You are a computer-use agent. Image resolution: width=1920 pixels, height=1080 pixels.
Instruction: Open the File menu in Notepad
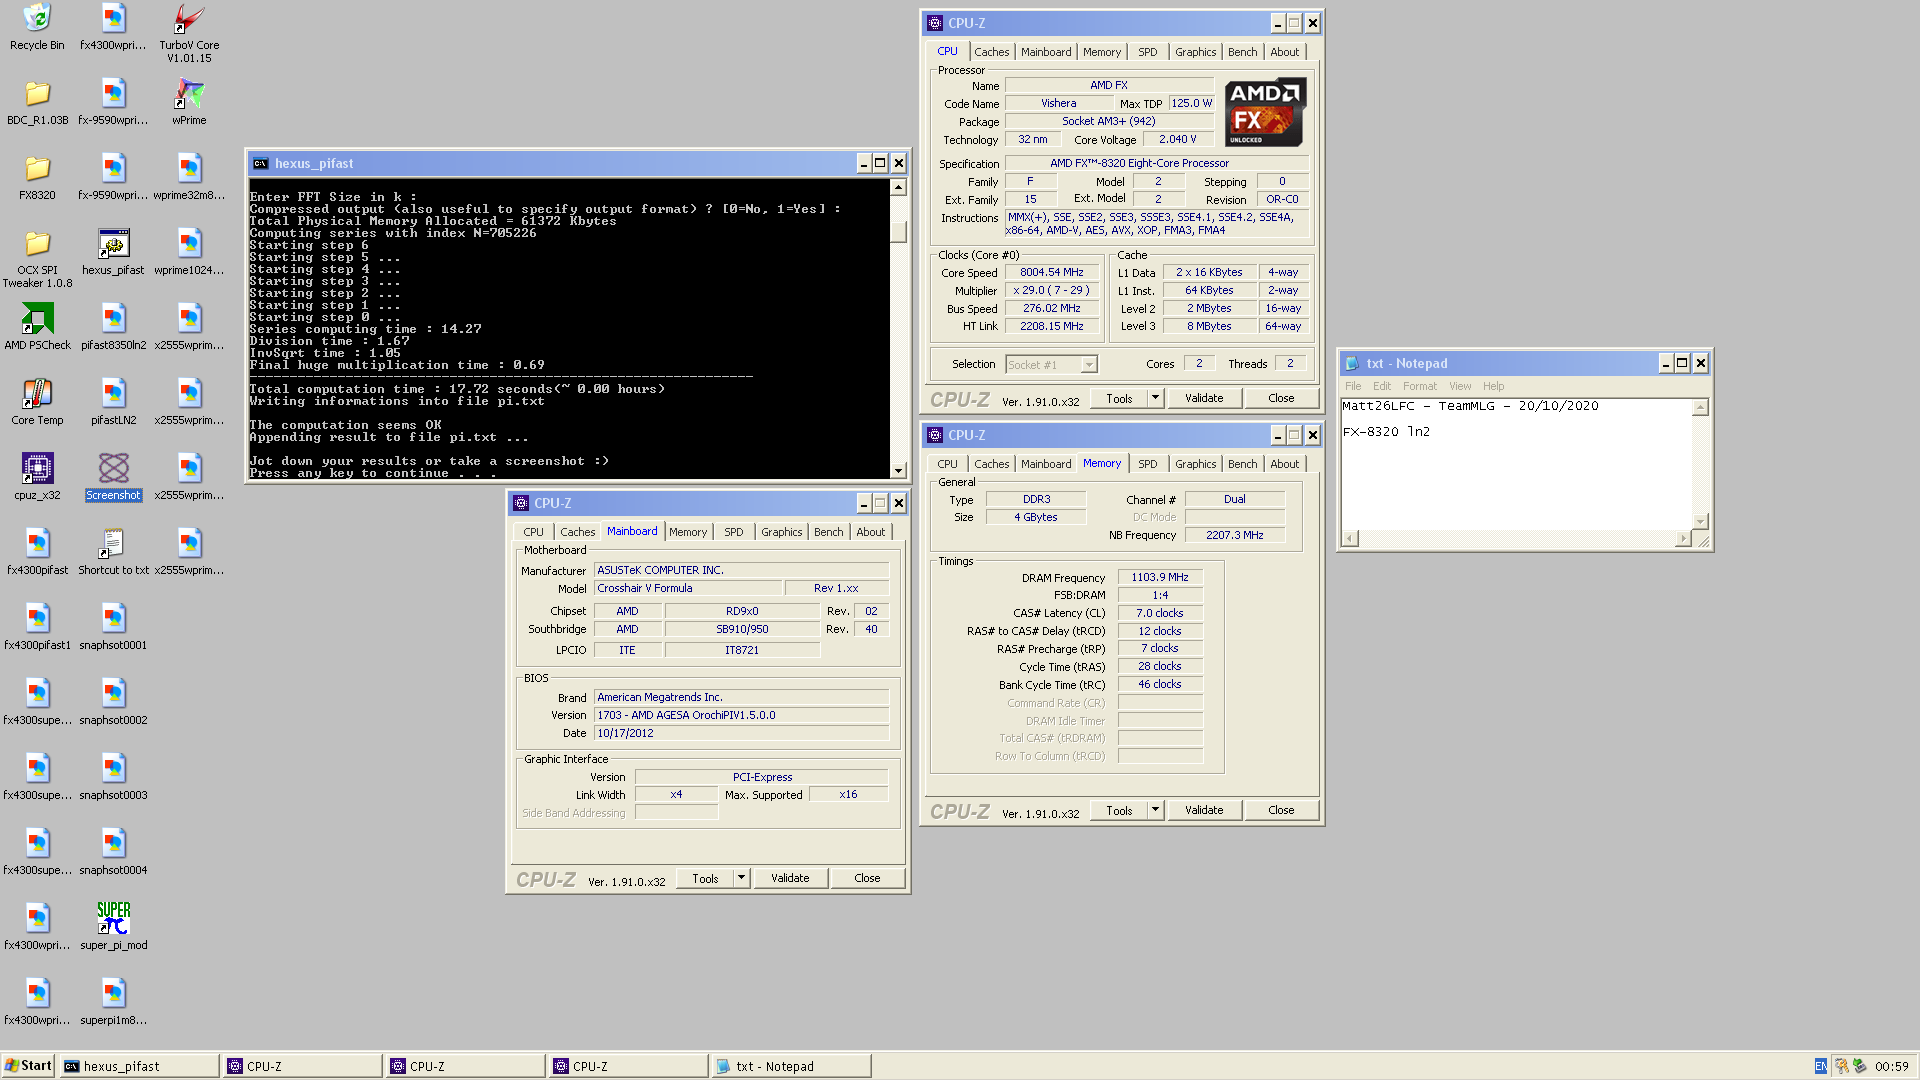pyautogui.click(x=1352, y=386)
